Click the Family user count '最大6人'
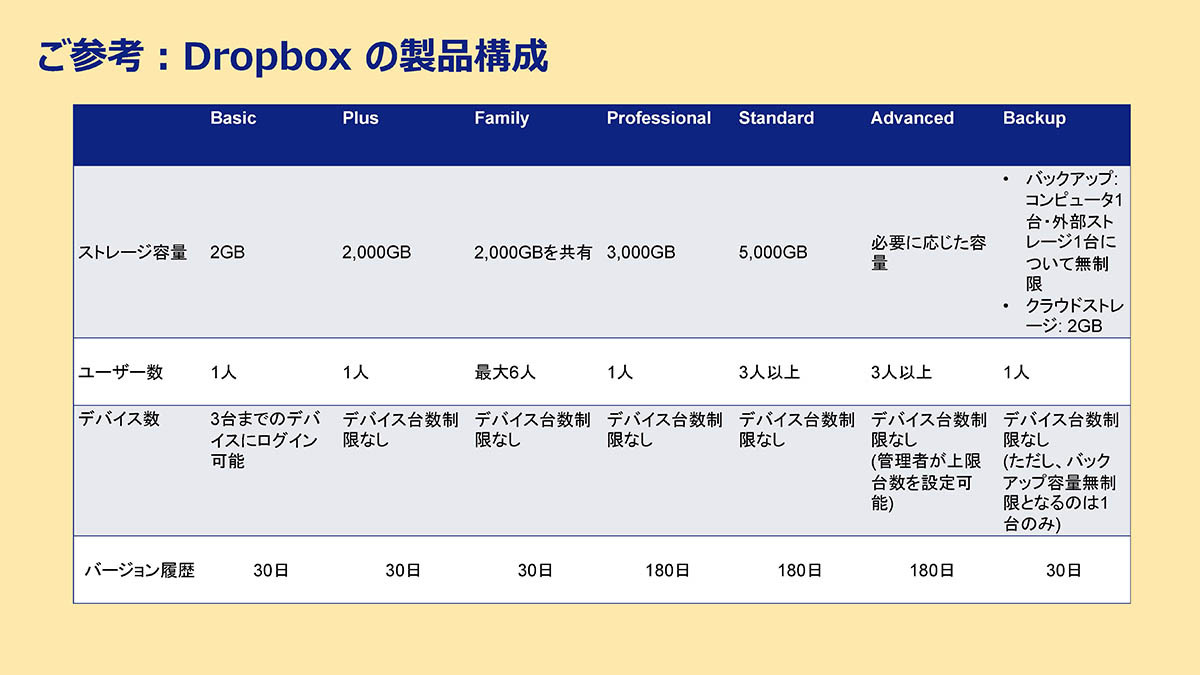 tap(505, 372)
